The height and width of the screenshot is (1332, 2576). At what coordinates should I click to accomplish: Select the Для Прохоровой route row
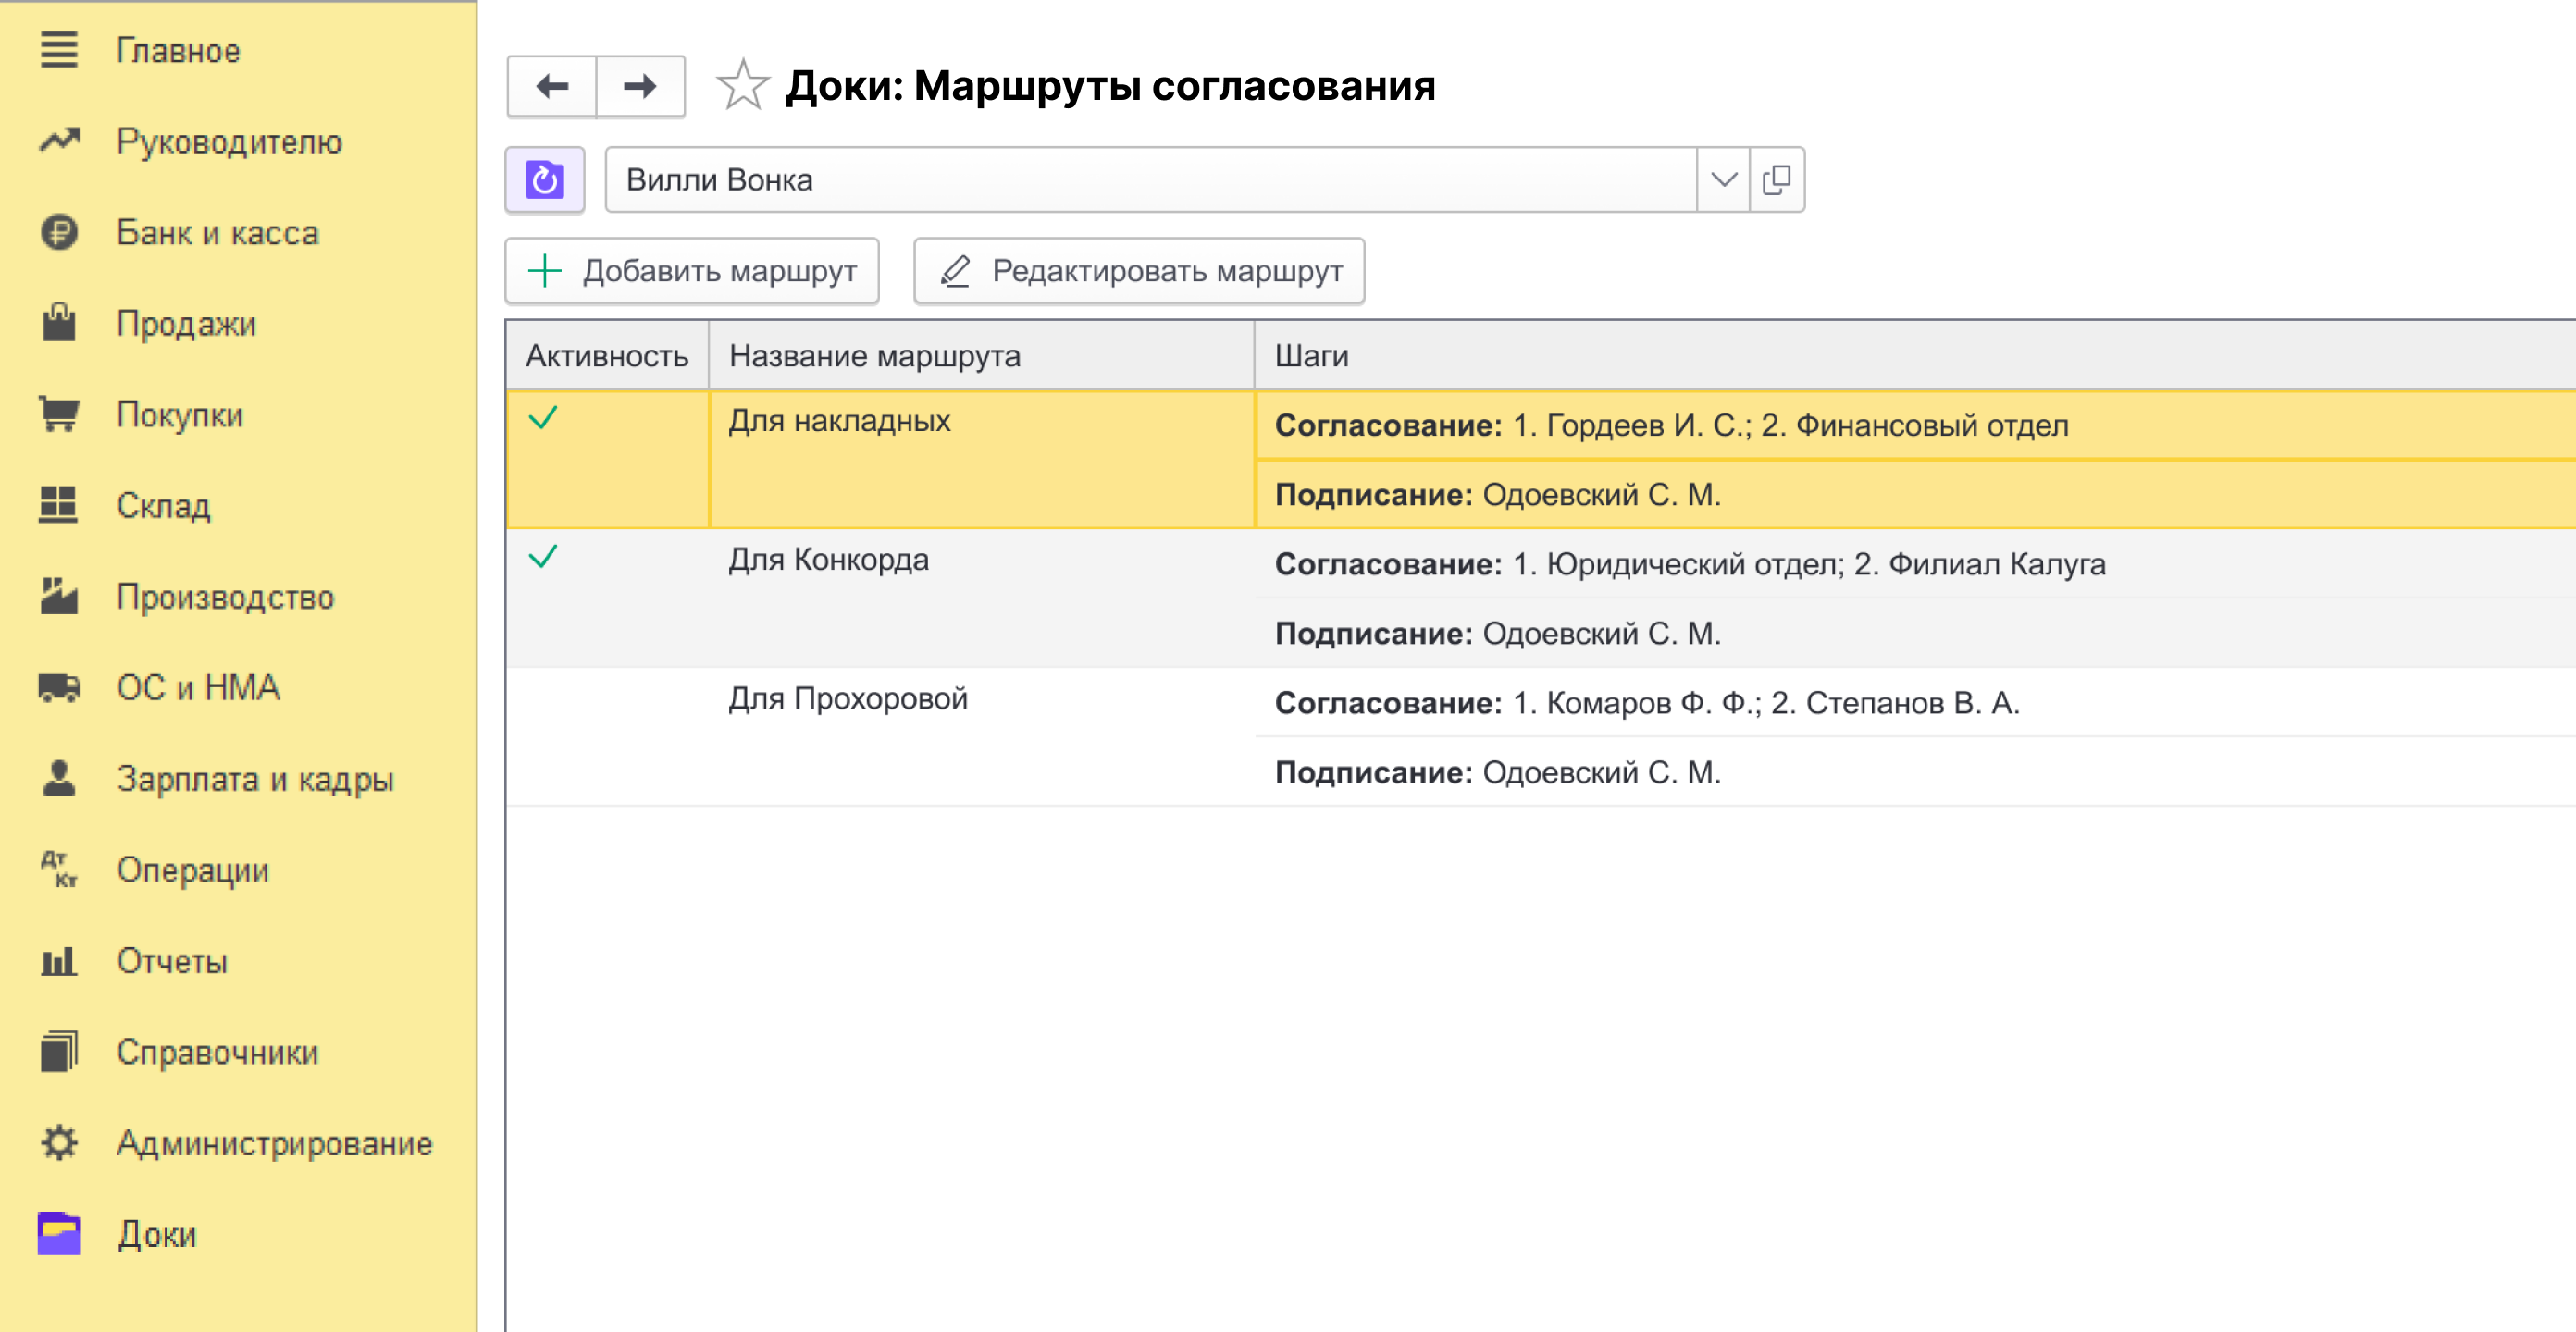click(848, 698)
